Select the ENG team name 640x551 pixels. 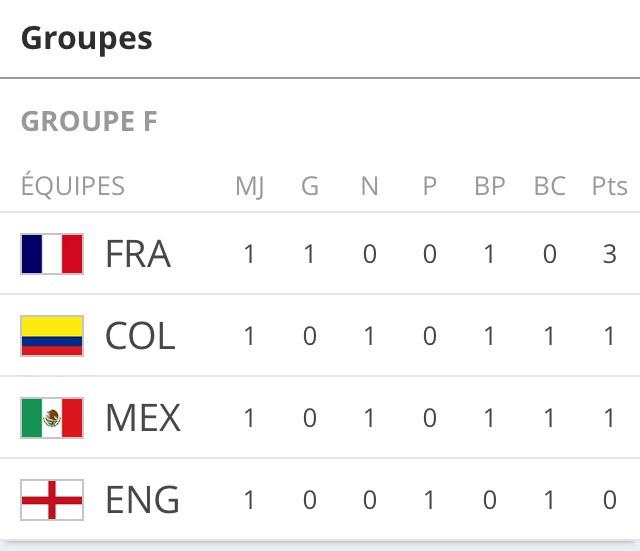tap(143, 500)
